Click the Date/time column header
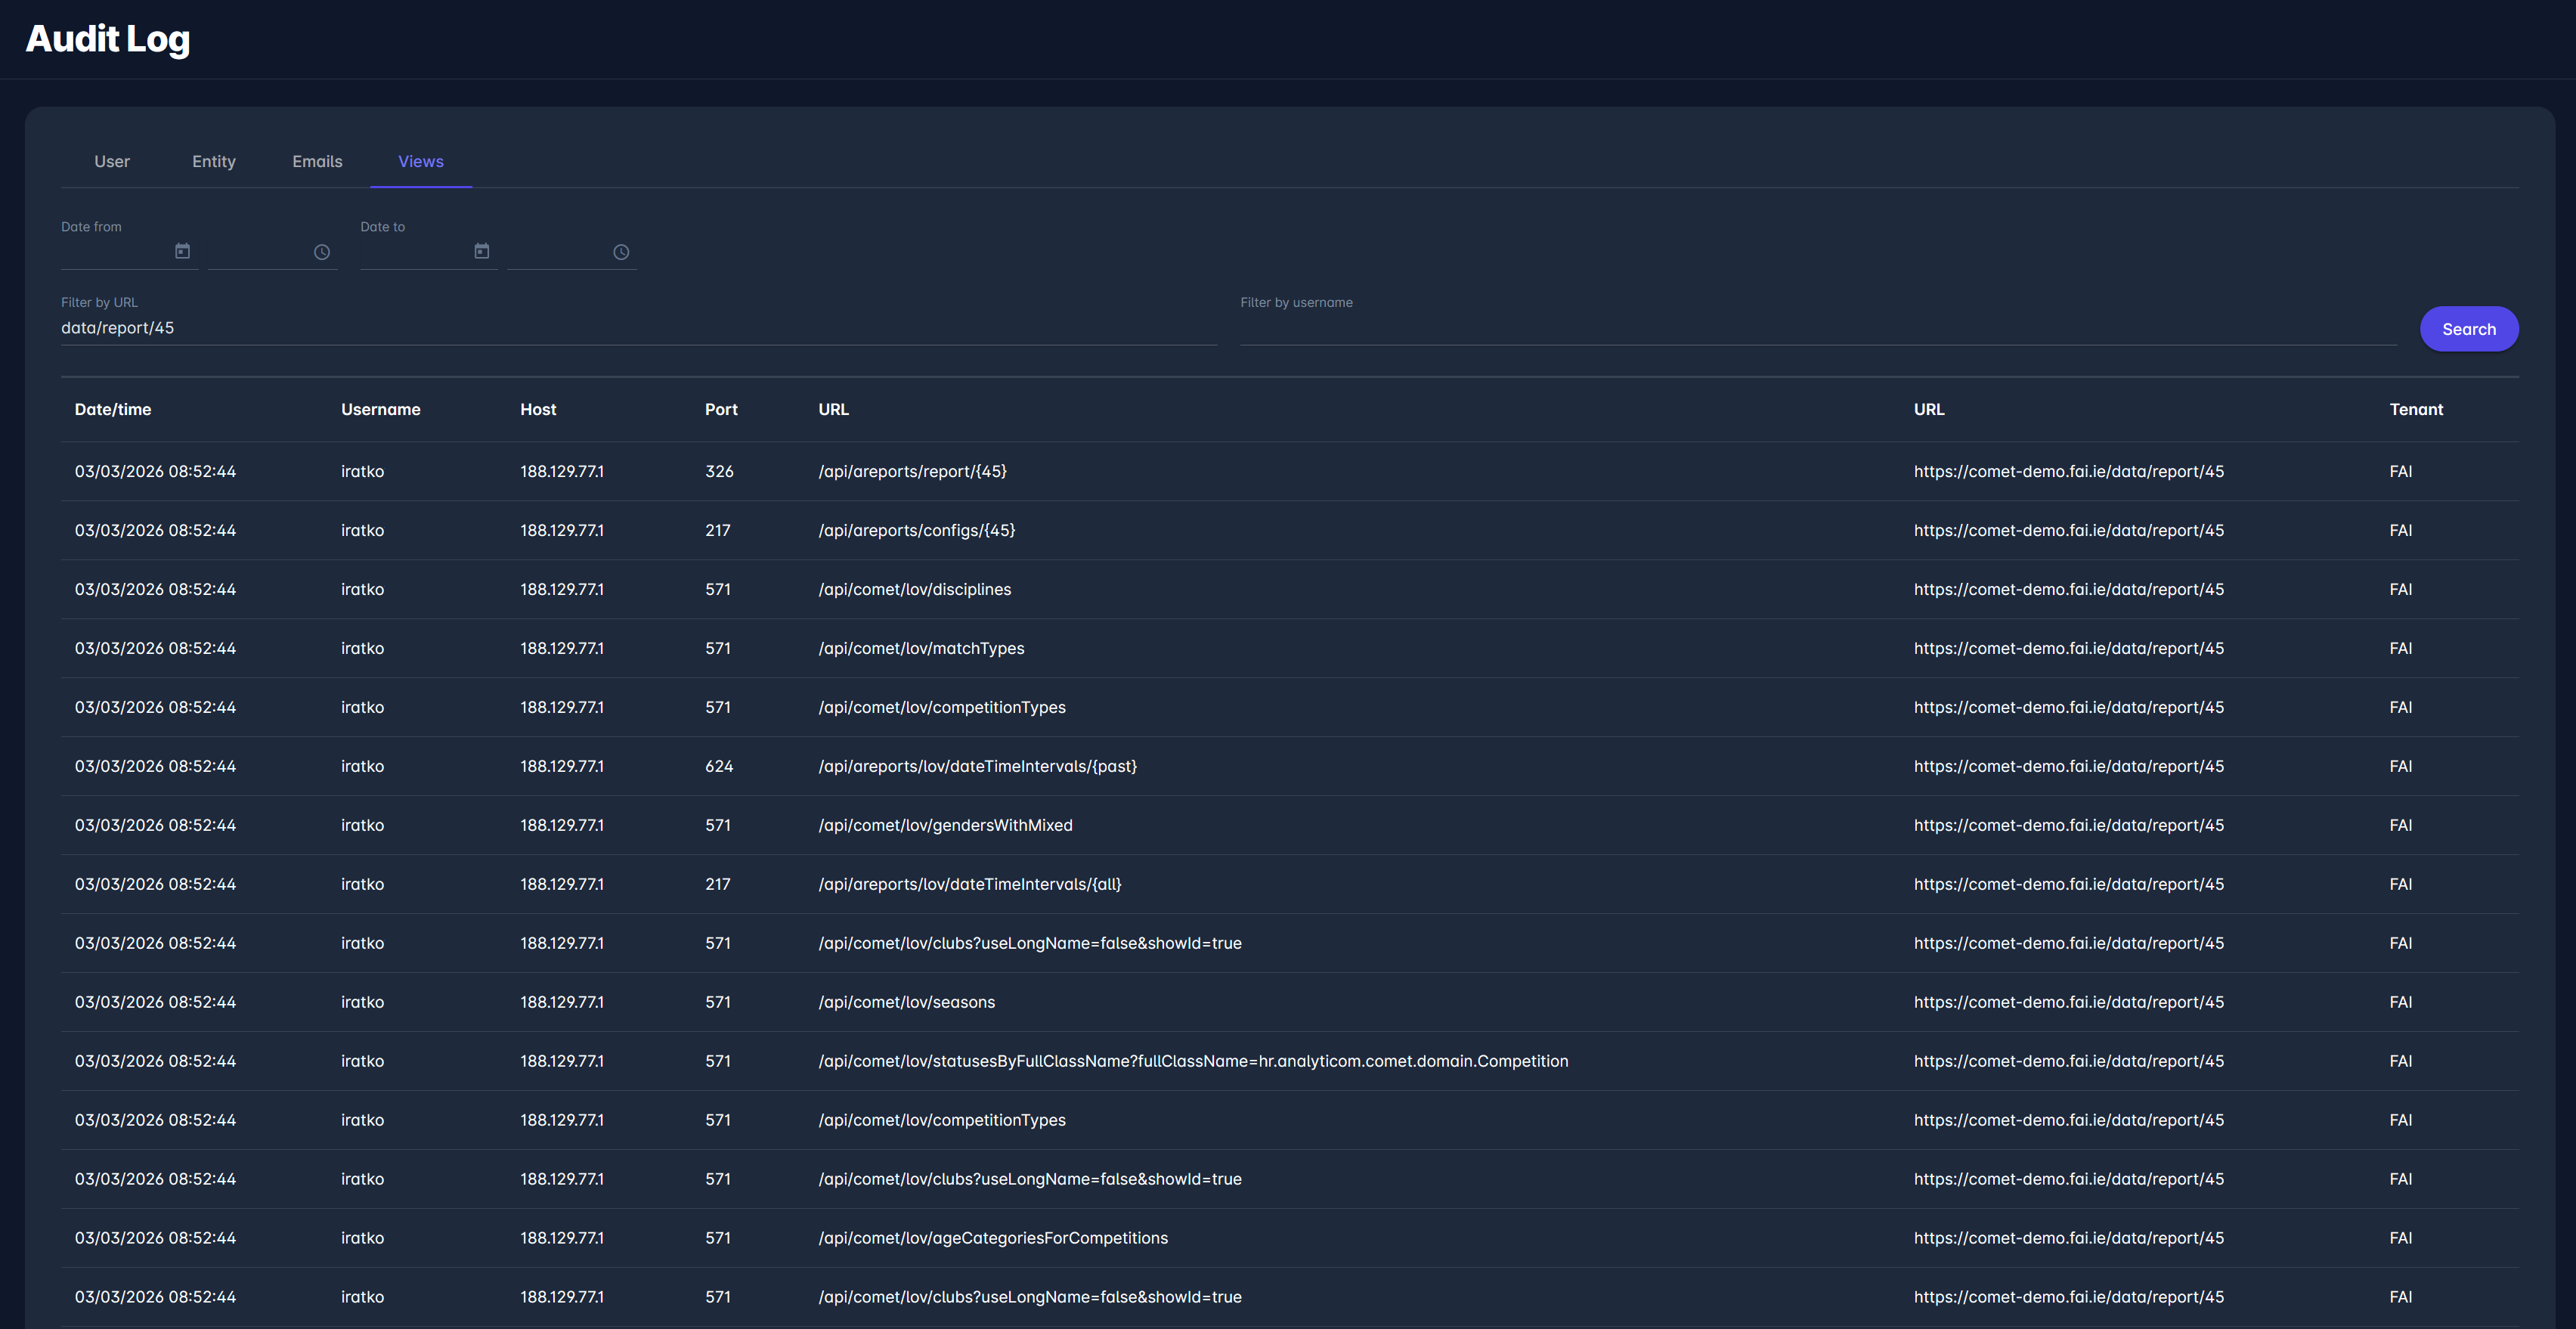 (113, 409)
